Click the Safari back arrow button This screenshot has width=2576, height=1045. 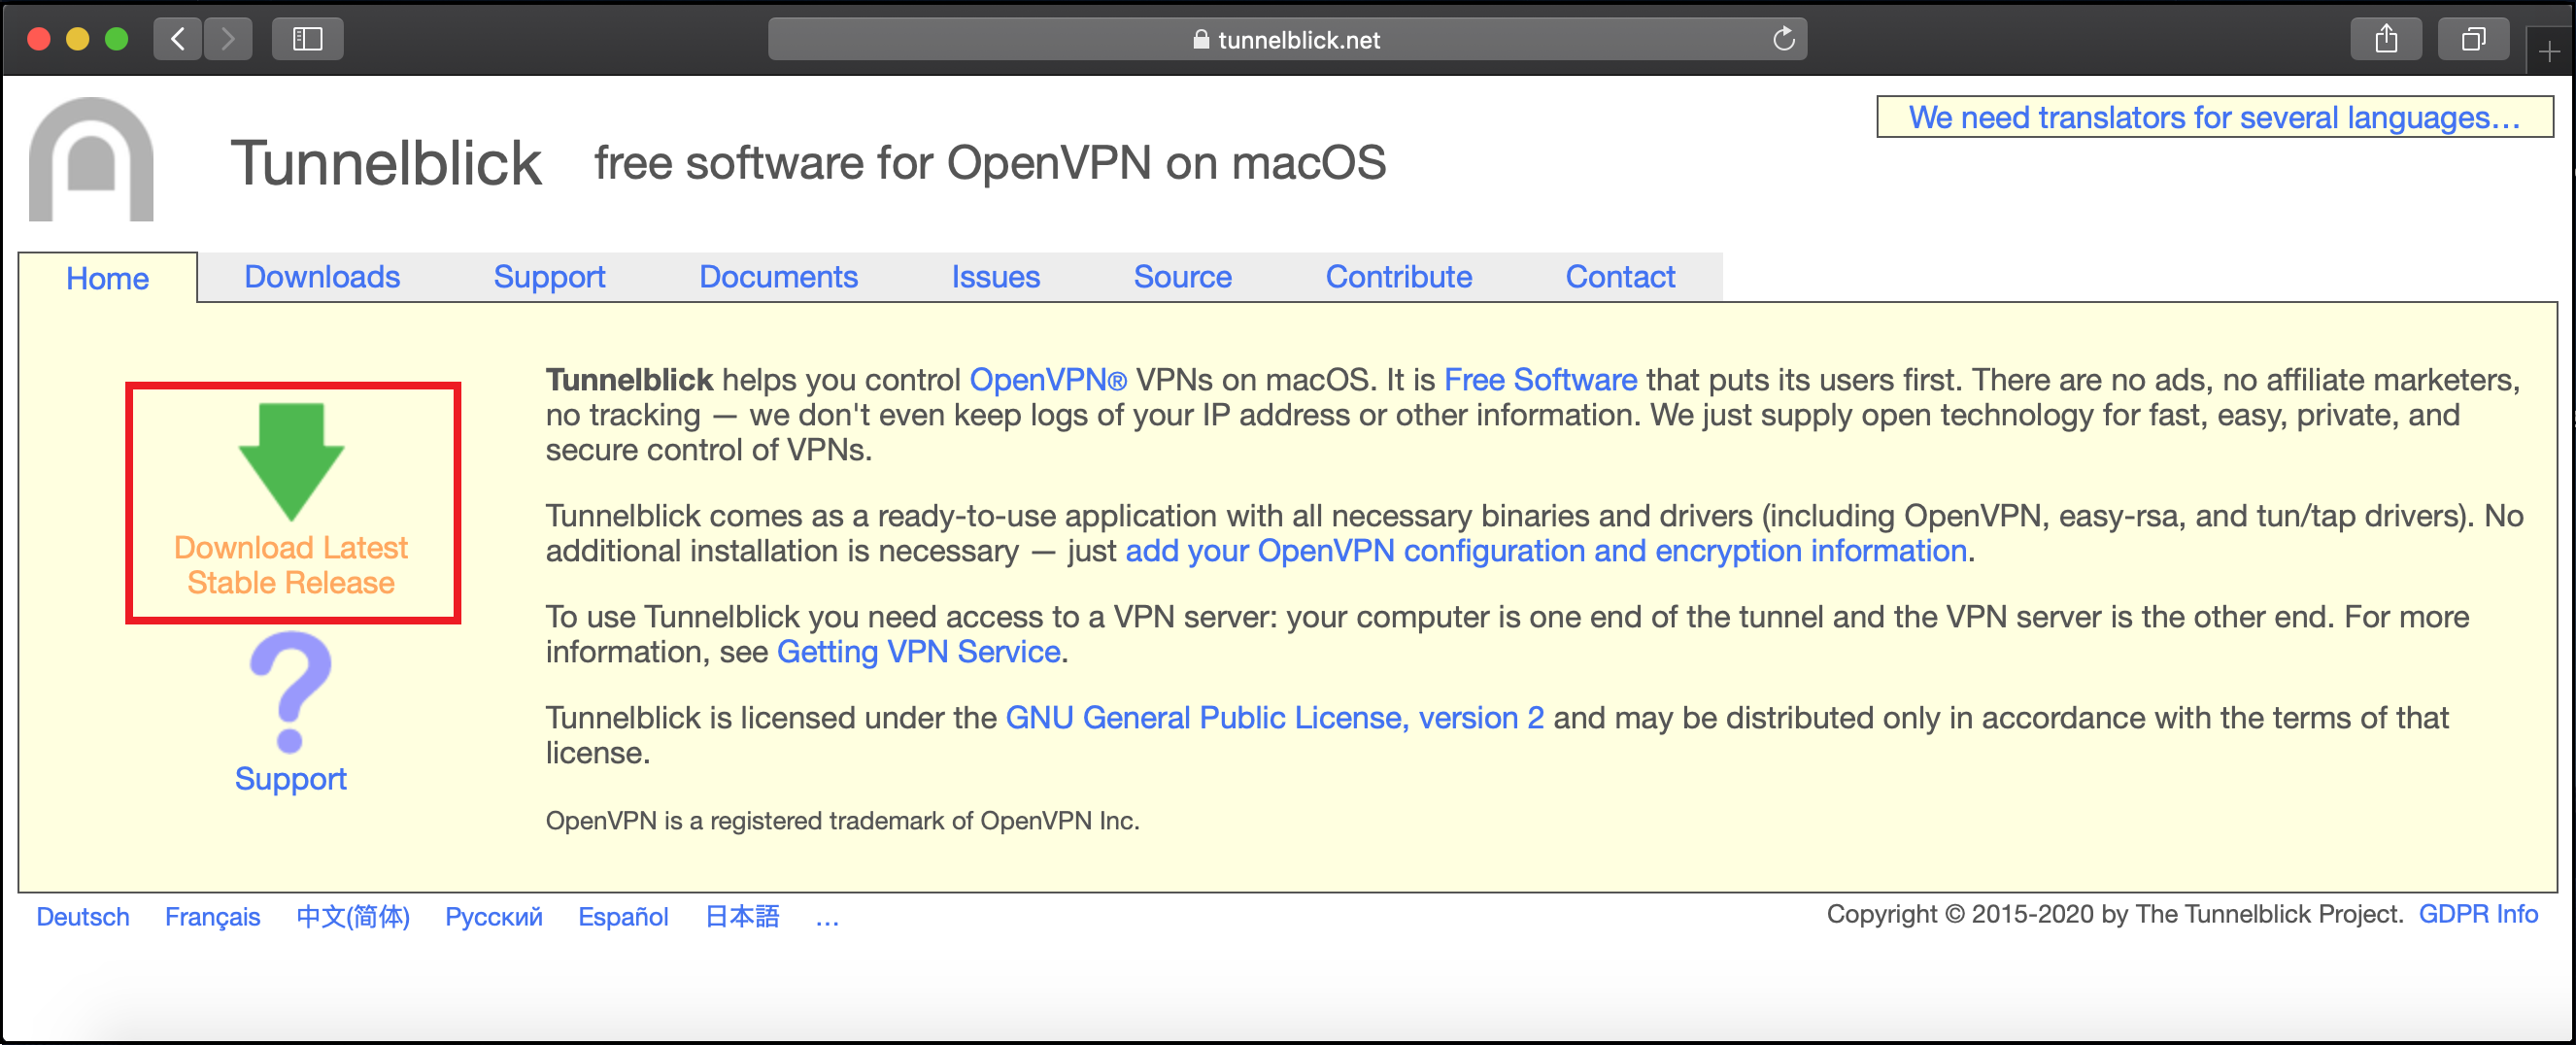click(x=178, y=39)
